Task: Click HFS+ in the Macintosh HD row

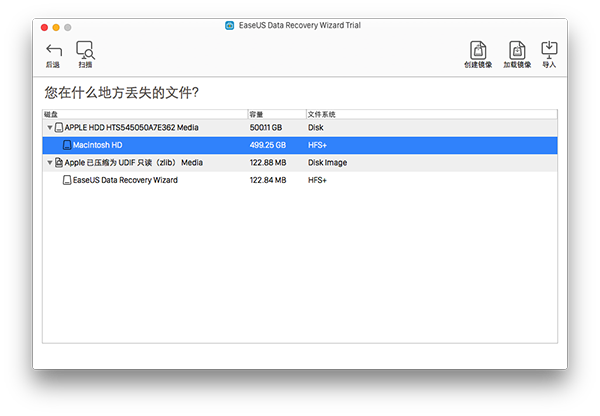Action: pyautogui.click(x=317, y=145)
